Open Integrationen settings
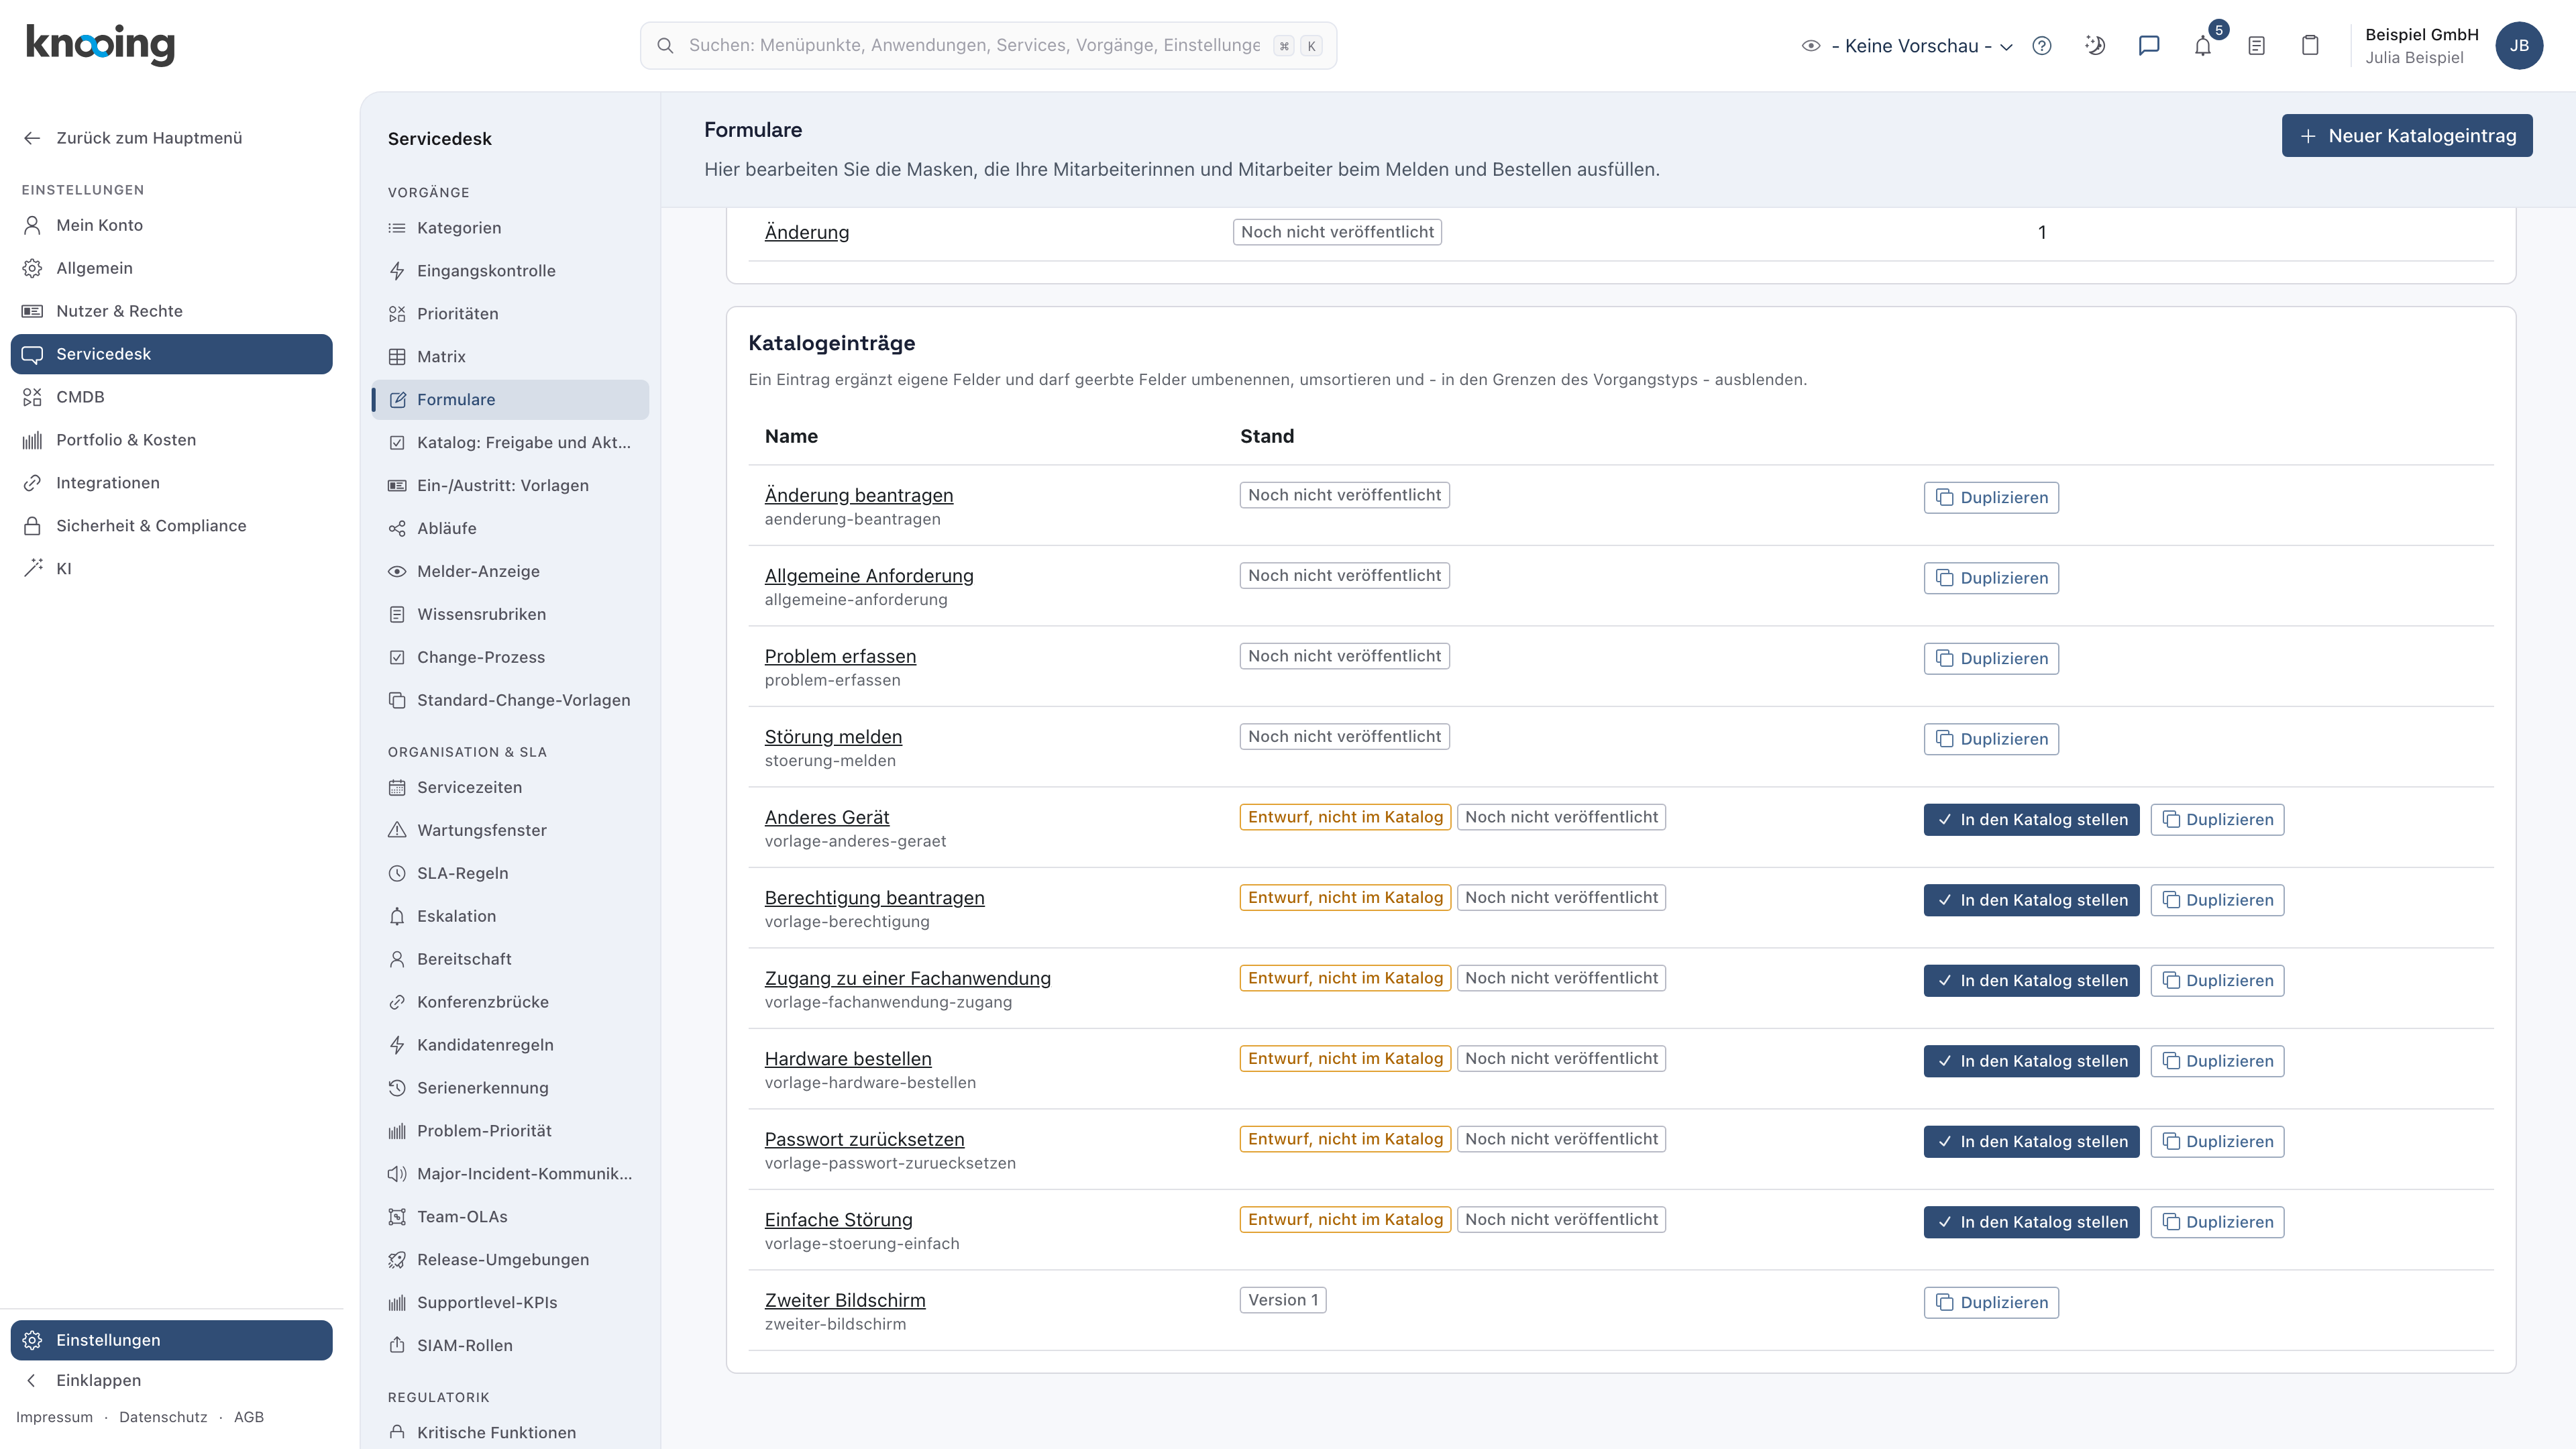This screenshot has height=1449, width=2576. [172, 483]
